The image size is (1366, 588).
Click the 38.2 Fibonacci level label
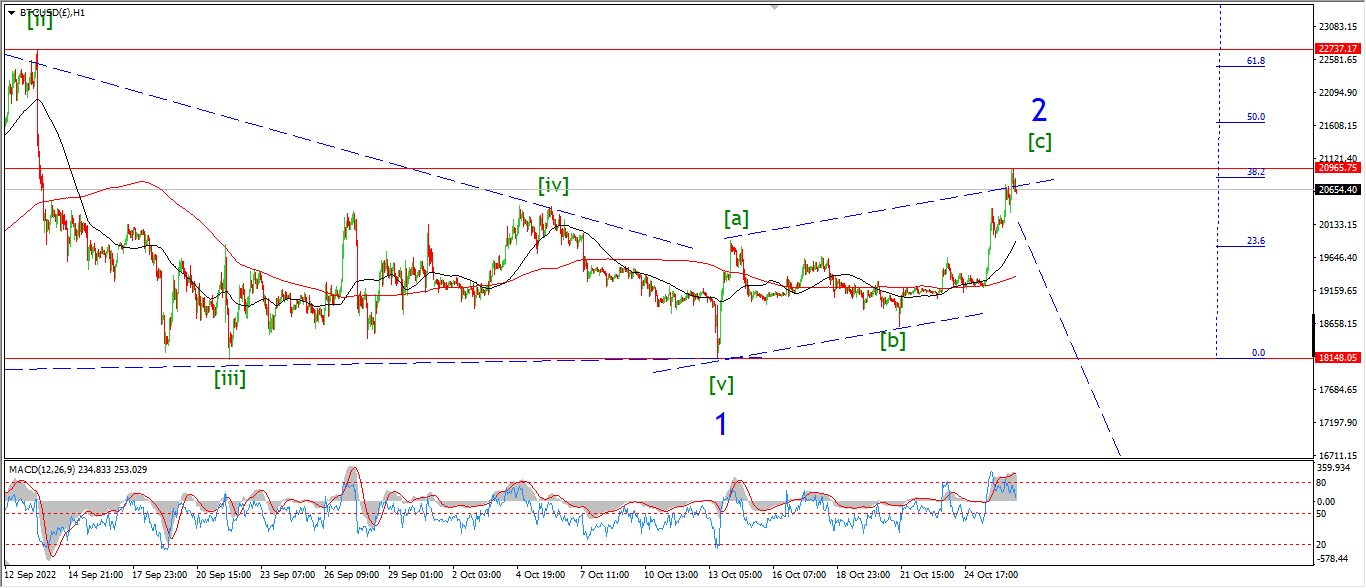[x=1256, y=172]
